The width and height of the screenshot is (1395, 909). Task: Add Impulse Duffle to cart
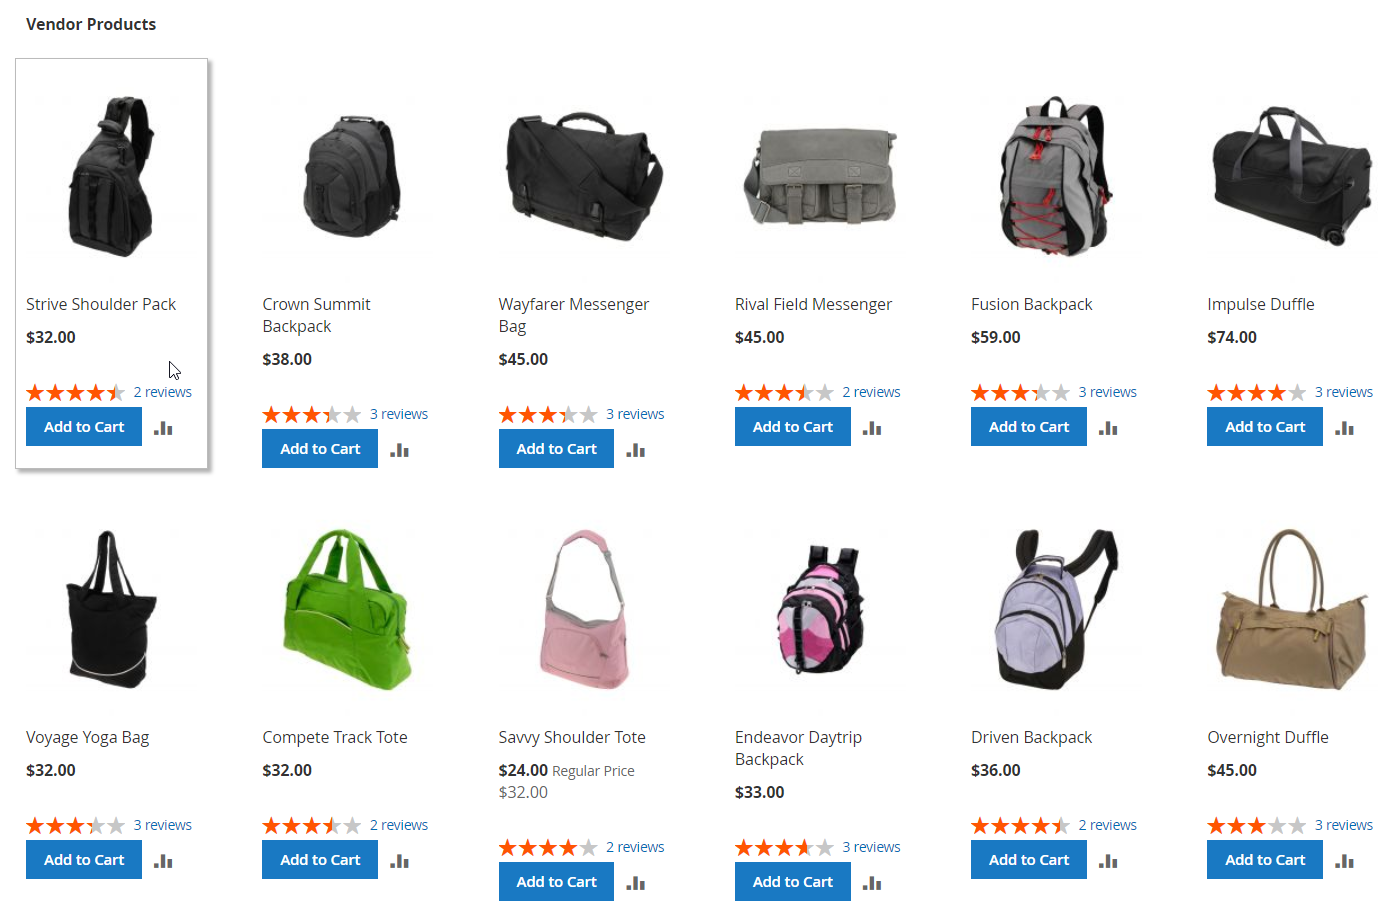coord(1265,427)
